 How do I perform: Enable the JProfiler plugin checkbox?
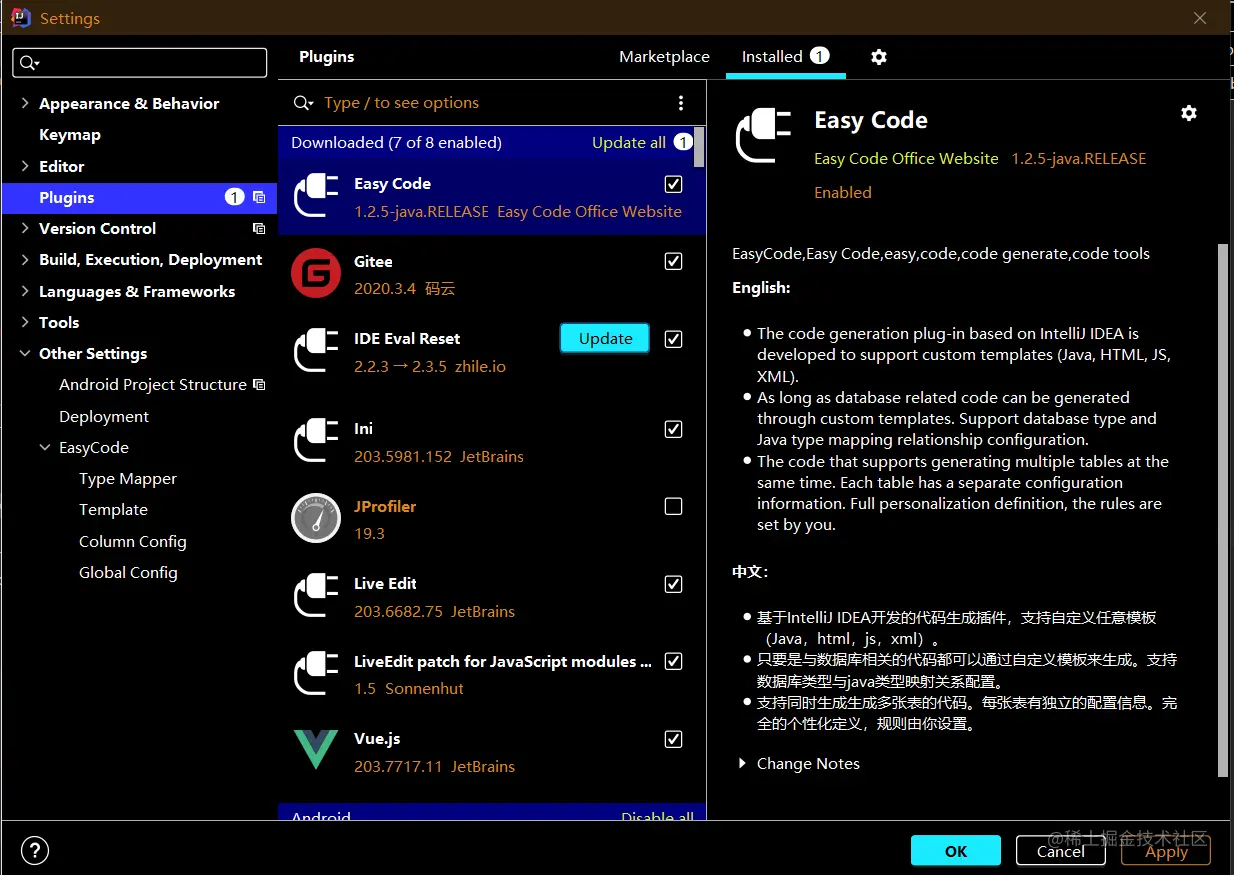coord(674,507)
